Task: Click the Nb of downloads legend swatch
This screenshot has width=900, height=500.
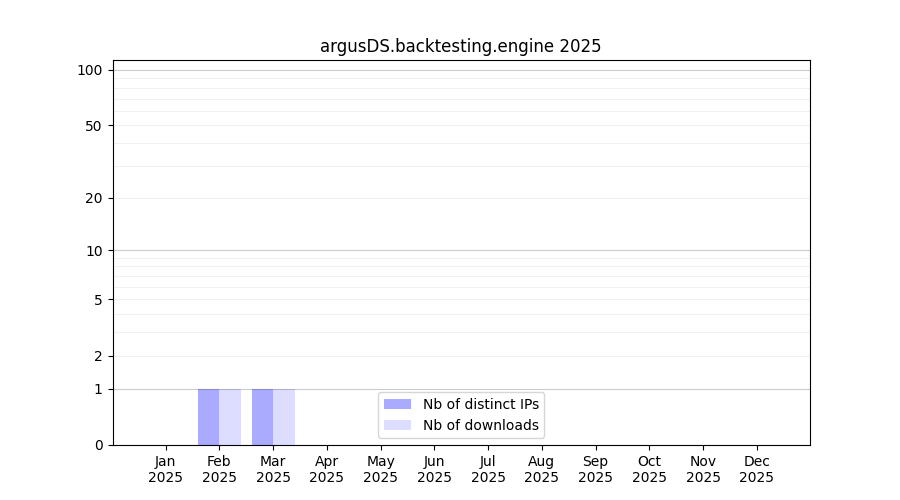Action: pos(397,425)
